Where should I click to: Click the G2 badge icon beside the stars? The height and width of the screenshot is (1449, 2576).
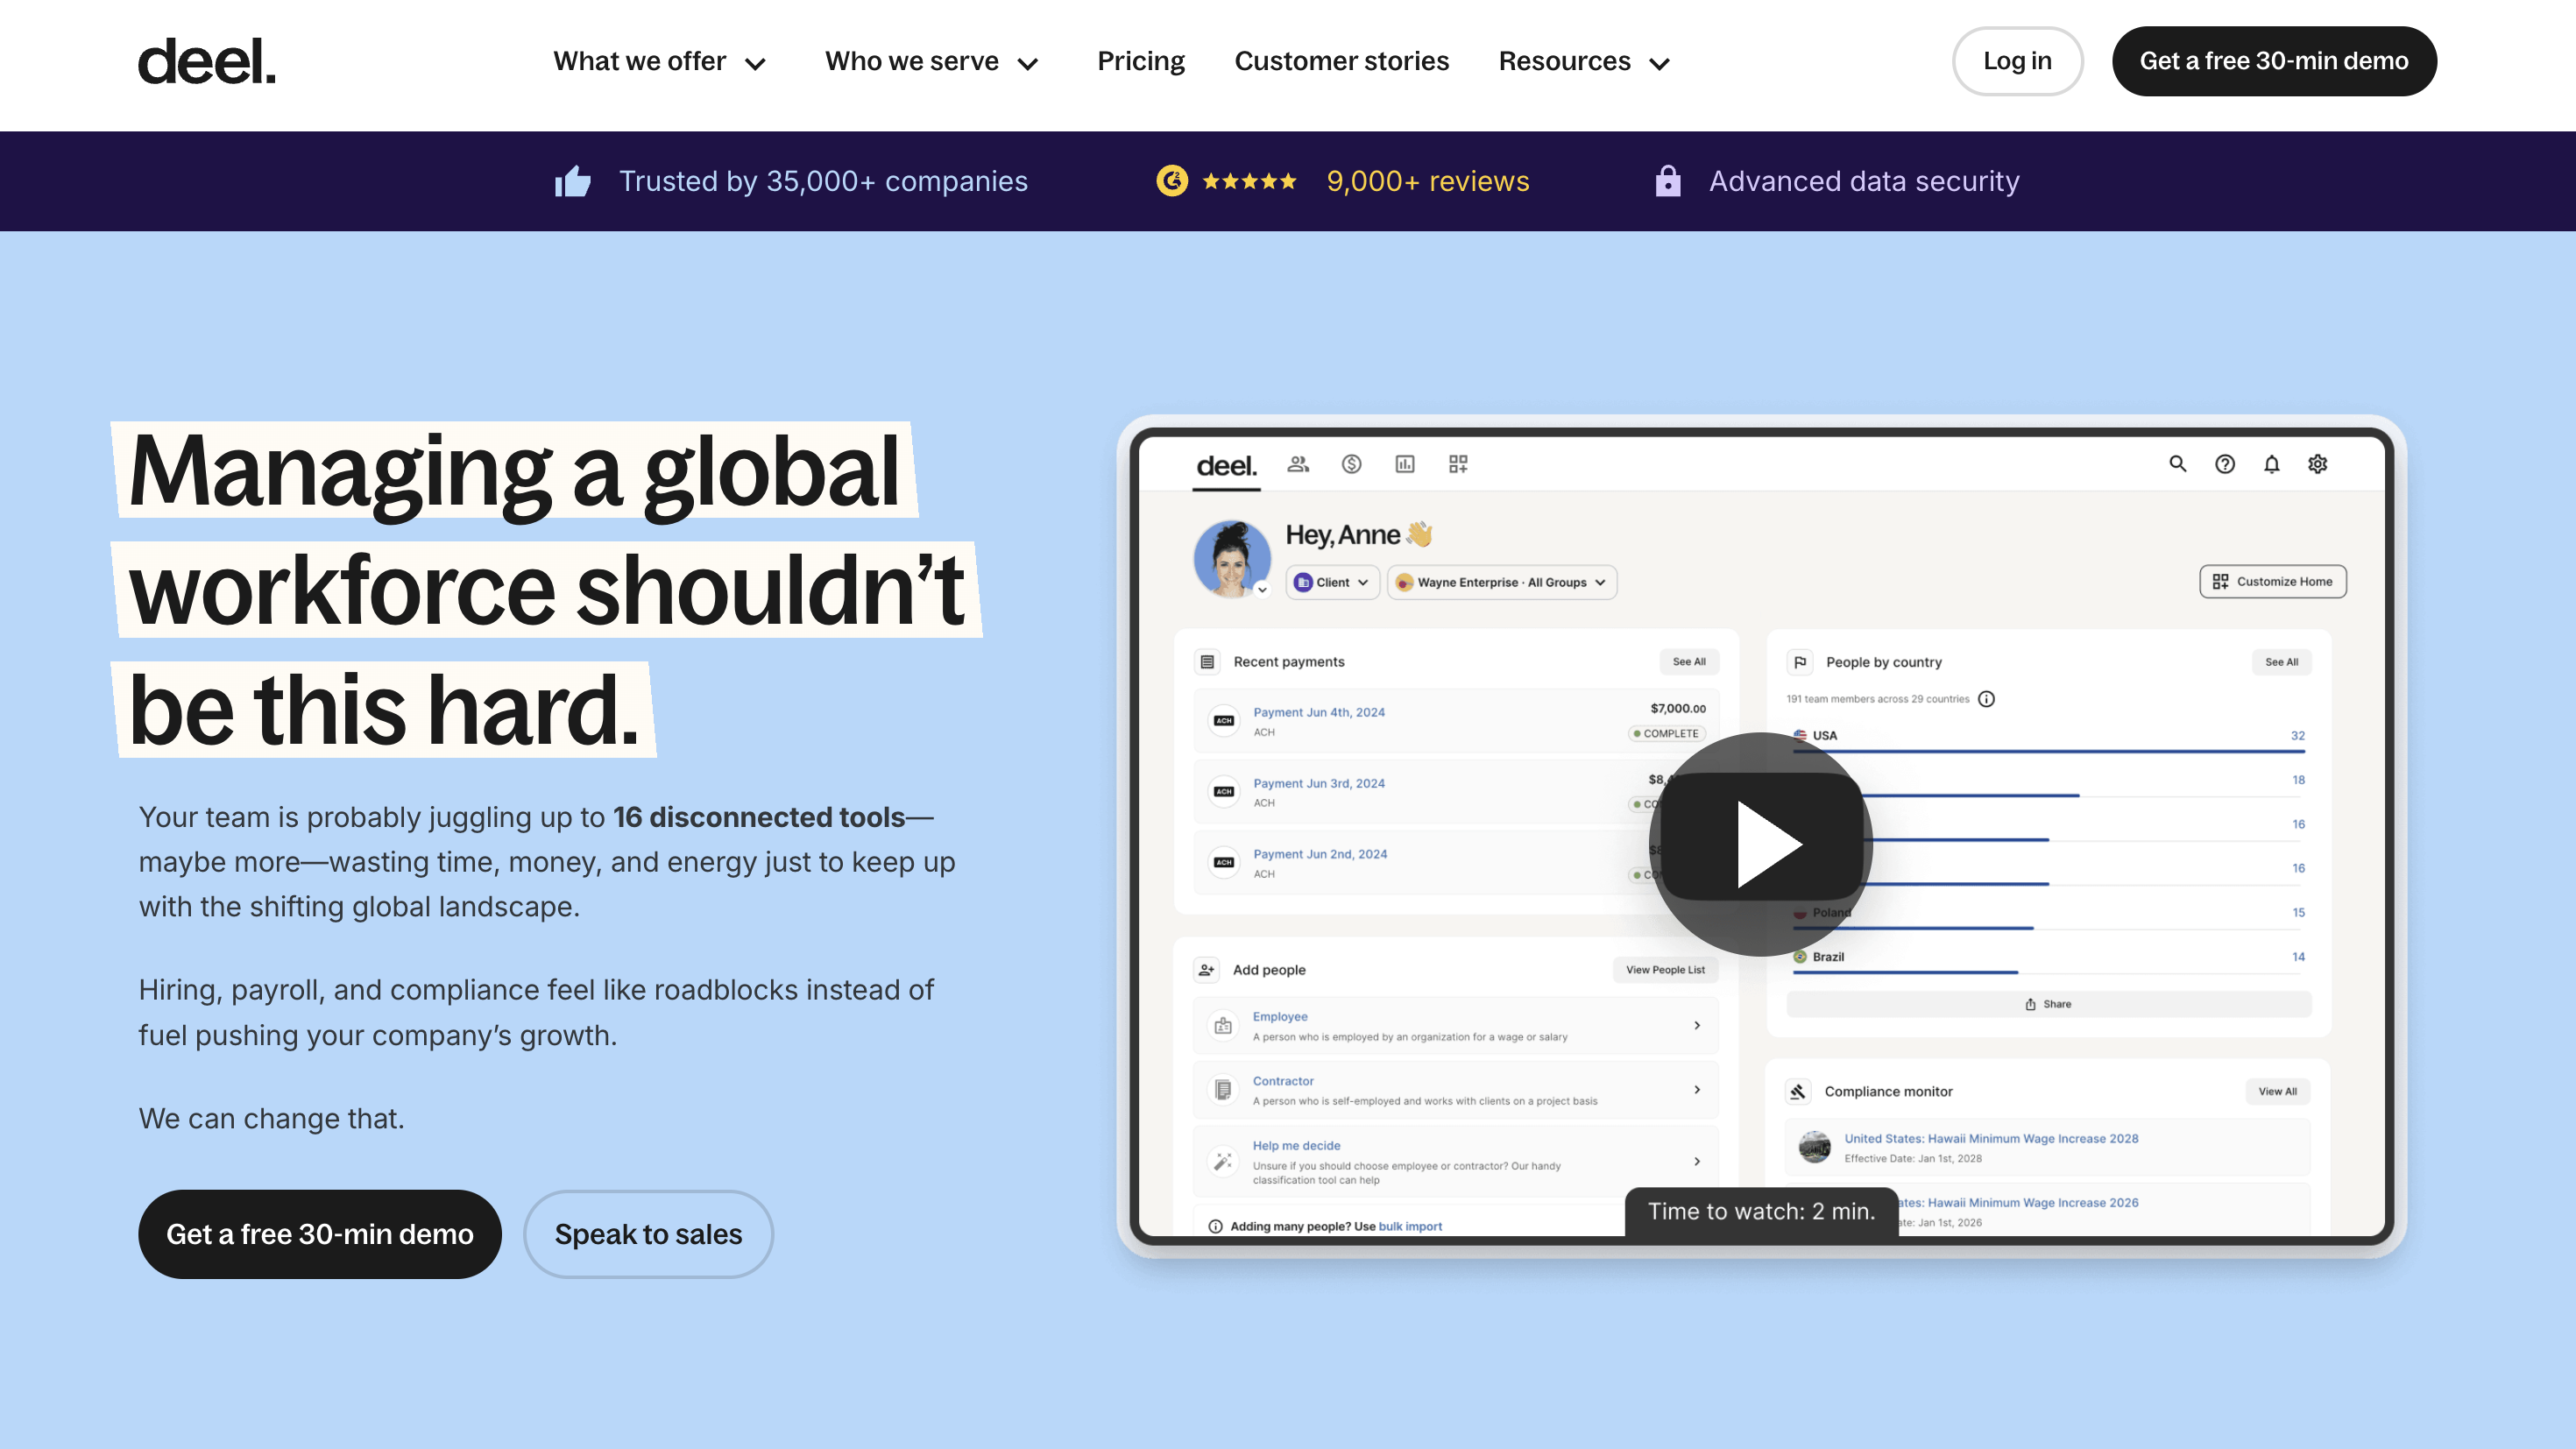[x=1172, y=181]
